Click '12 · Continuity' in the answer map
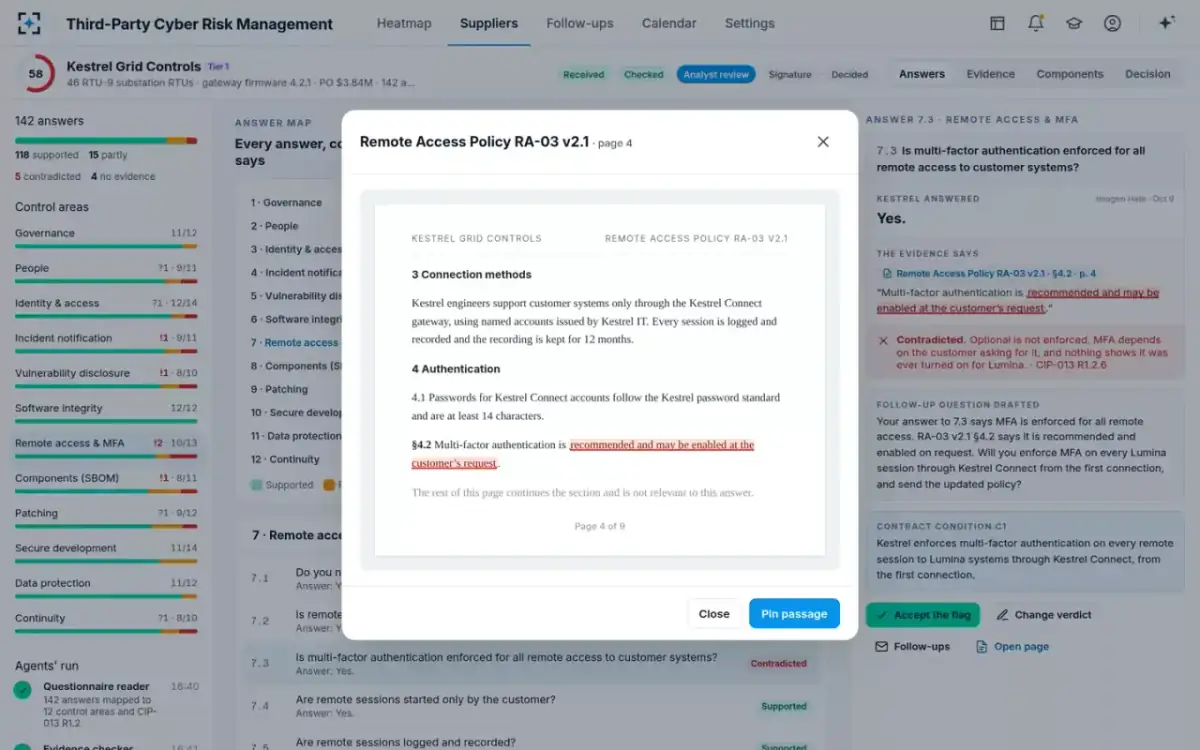The height and width of the screenshot is (750, 1200). pyautogui.click(x=286, y=459)
